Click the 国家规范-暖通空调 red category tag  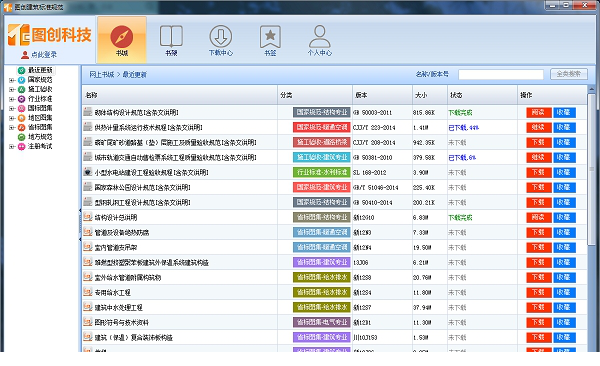tap(322, 127)
